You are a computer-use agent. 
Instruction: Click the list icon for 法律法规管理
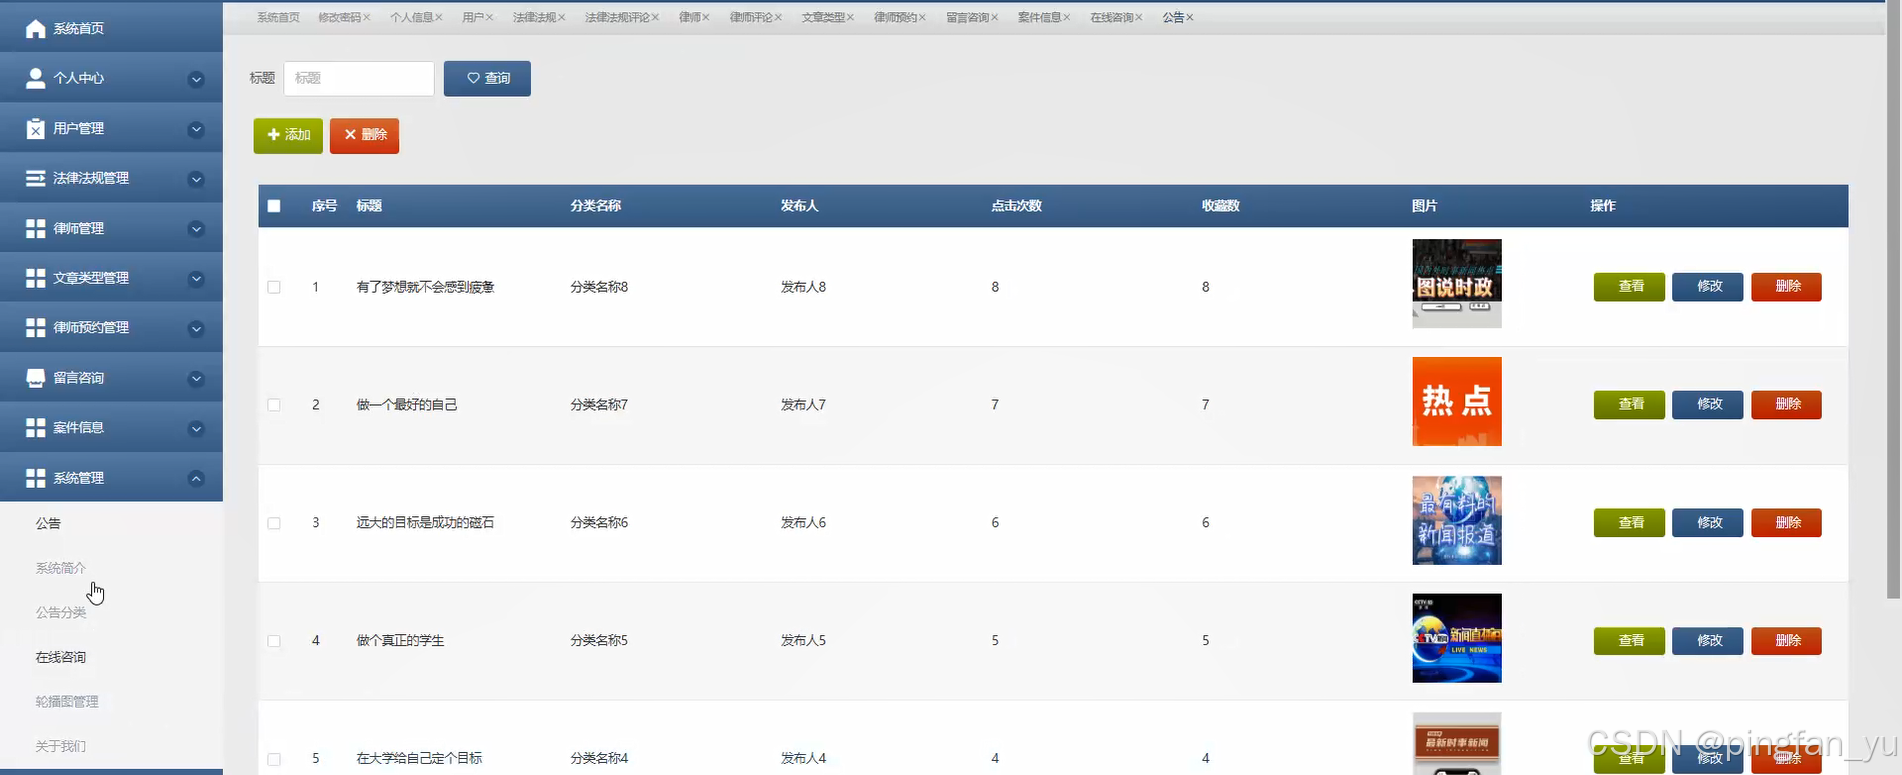(35, 178)
